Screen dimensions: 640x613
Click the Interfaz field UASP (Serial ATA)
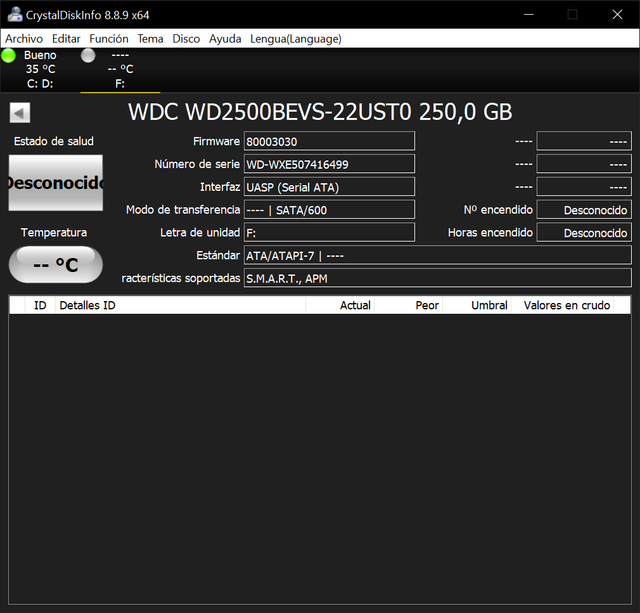coord(329,187)
